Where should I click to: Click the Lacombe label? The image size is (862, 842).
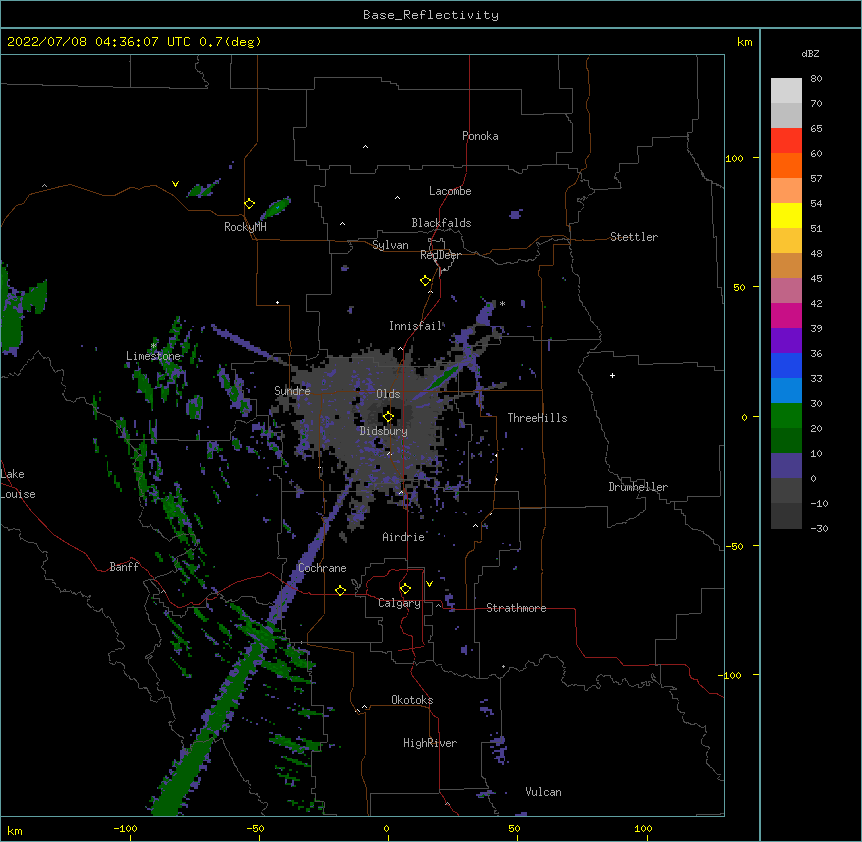[x=450, y=191]
